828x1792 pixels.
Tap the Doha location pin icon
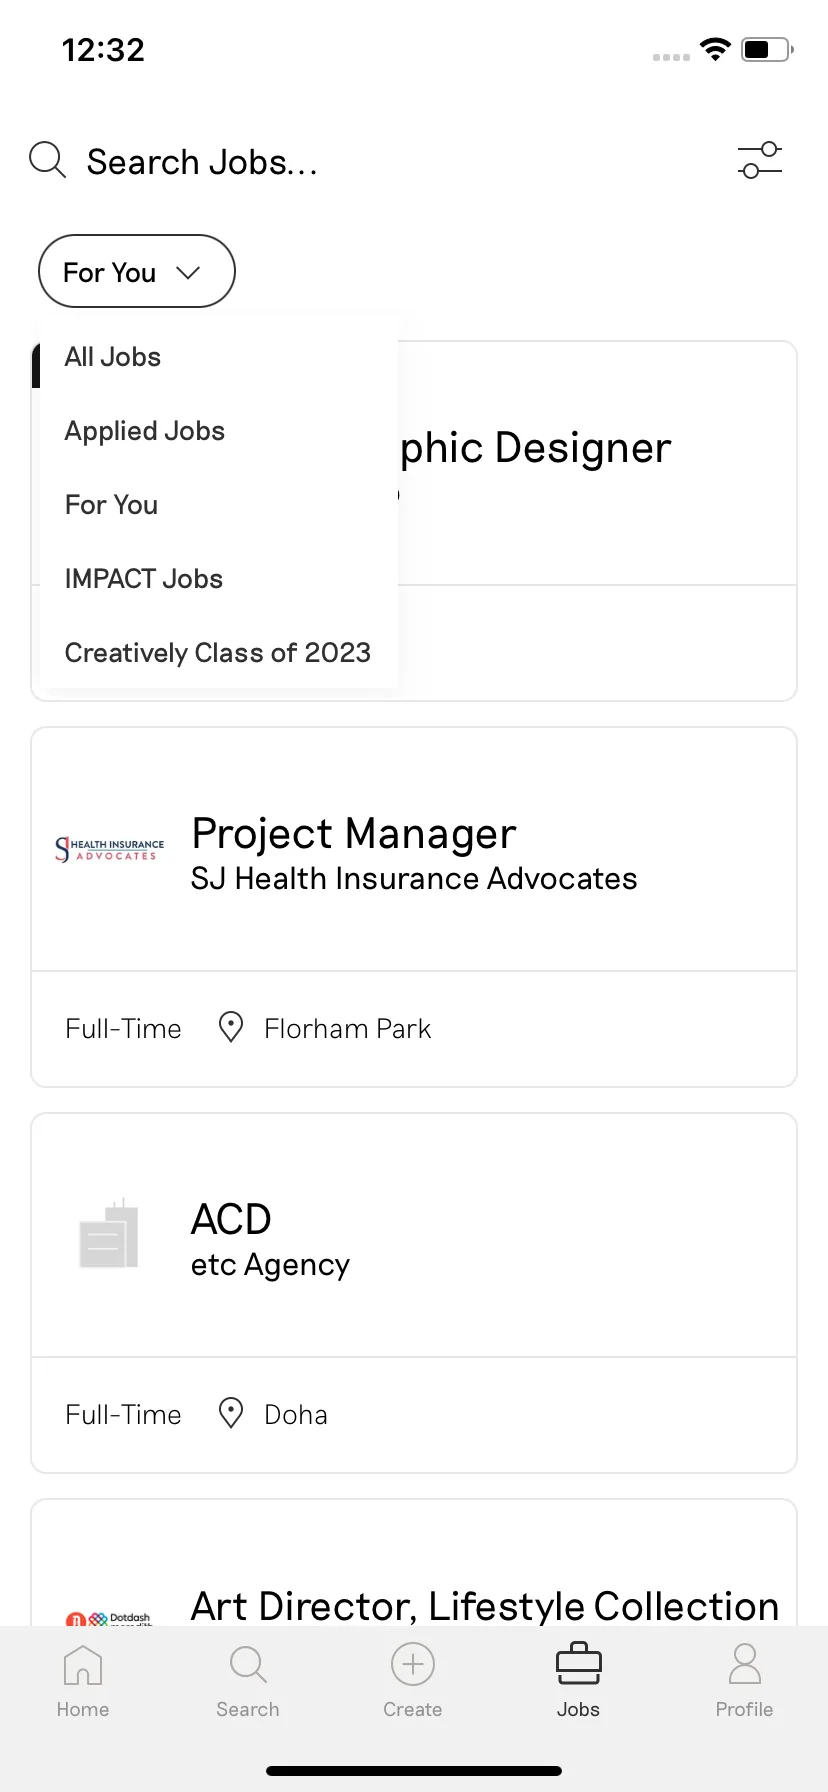pos(231,1413)
